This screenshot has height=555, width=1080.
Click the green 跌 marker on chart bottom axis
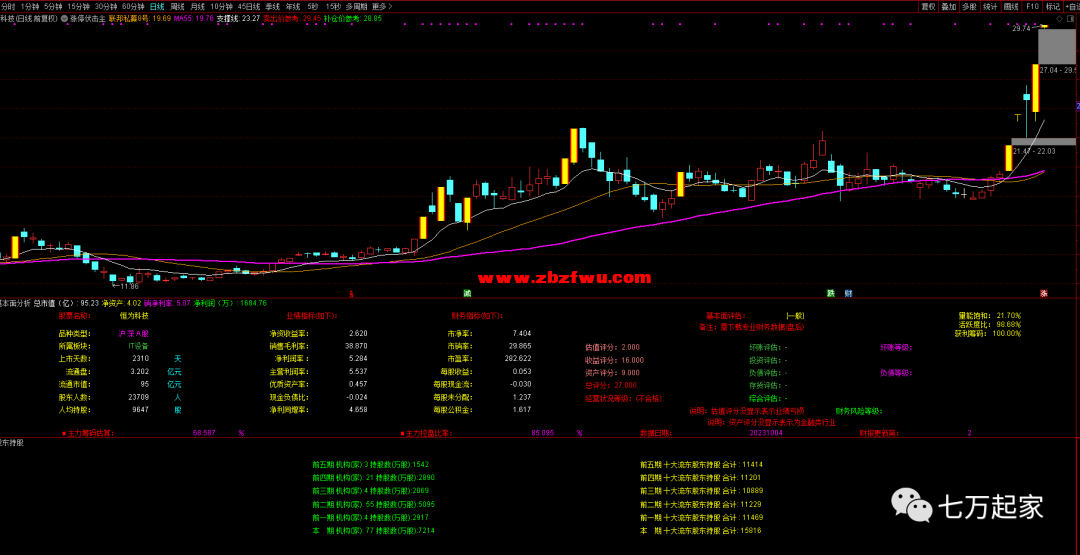(x=830, y=293)
